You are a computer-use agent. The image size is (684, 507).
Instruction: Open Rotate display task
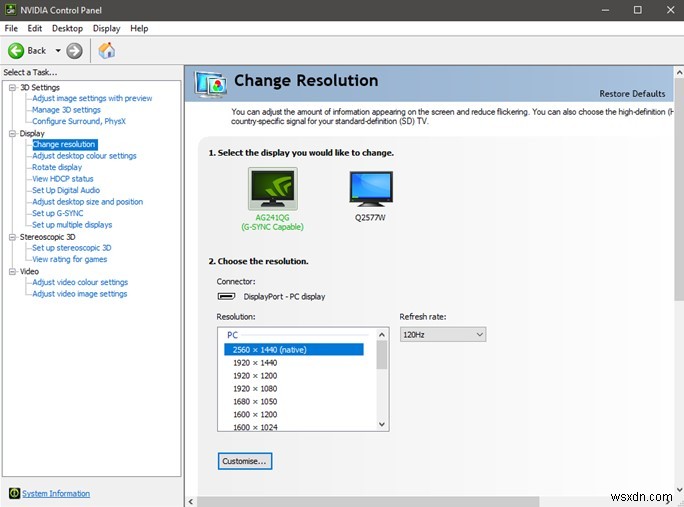point(57,167)
